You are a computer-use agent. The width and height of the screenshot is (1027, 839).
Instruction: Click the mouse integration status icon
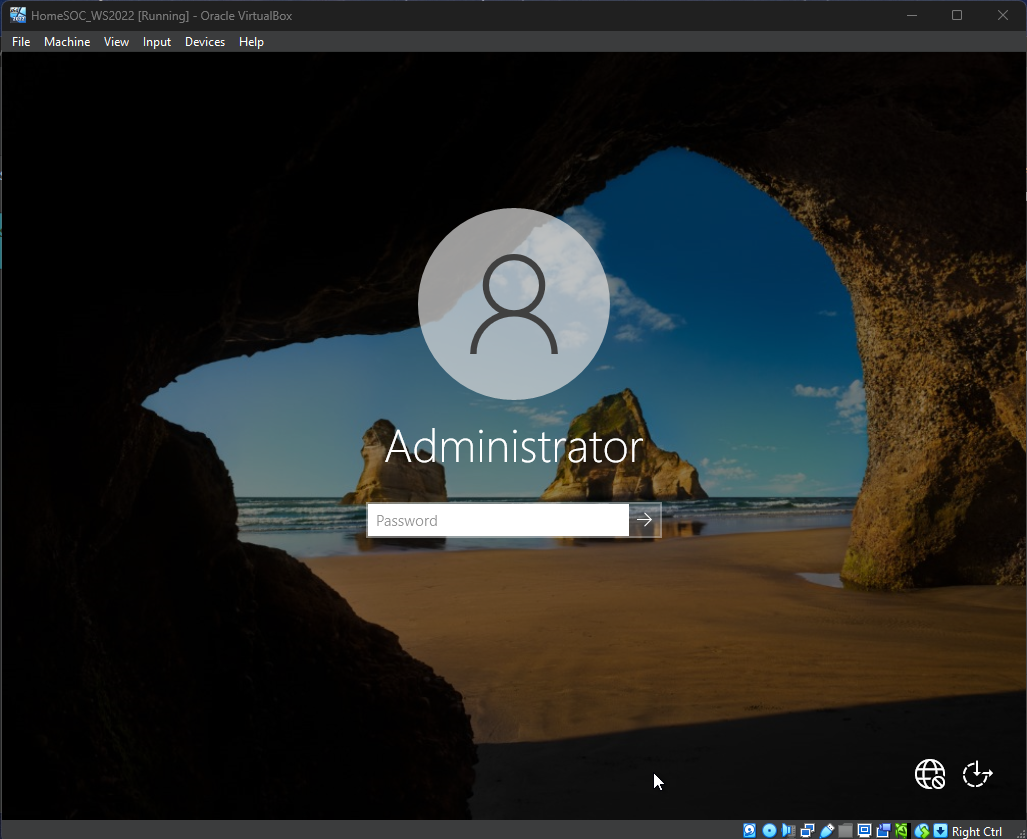click(921, 830)
